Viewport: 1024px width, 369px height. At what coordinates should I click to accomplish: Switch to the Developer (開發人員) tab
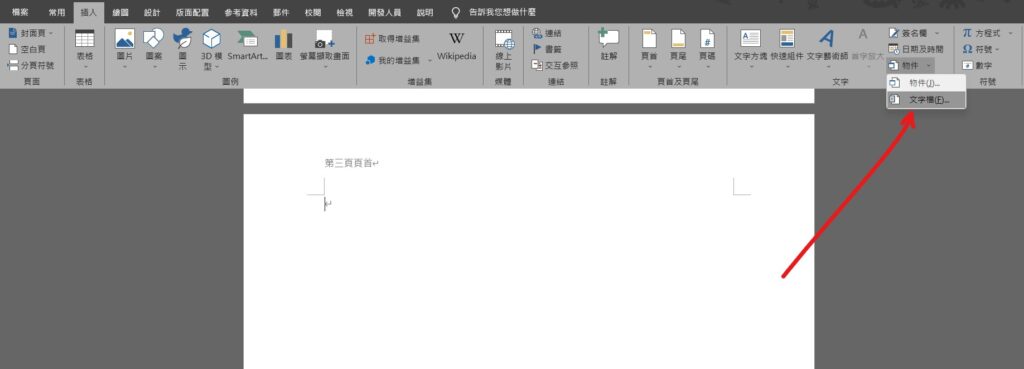click(385, 12)
